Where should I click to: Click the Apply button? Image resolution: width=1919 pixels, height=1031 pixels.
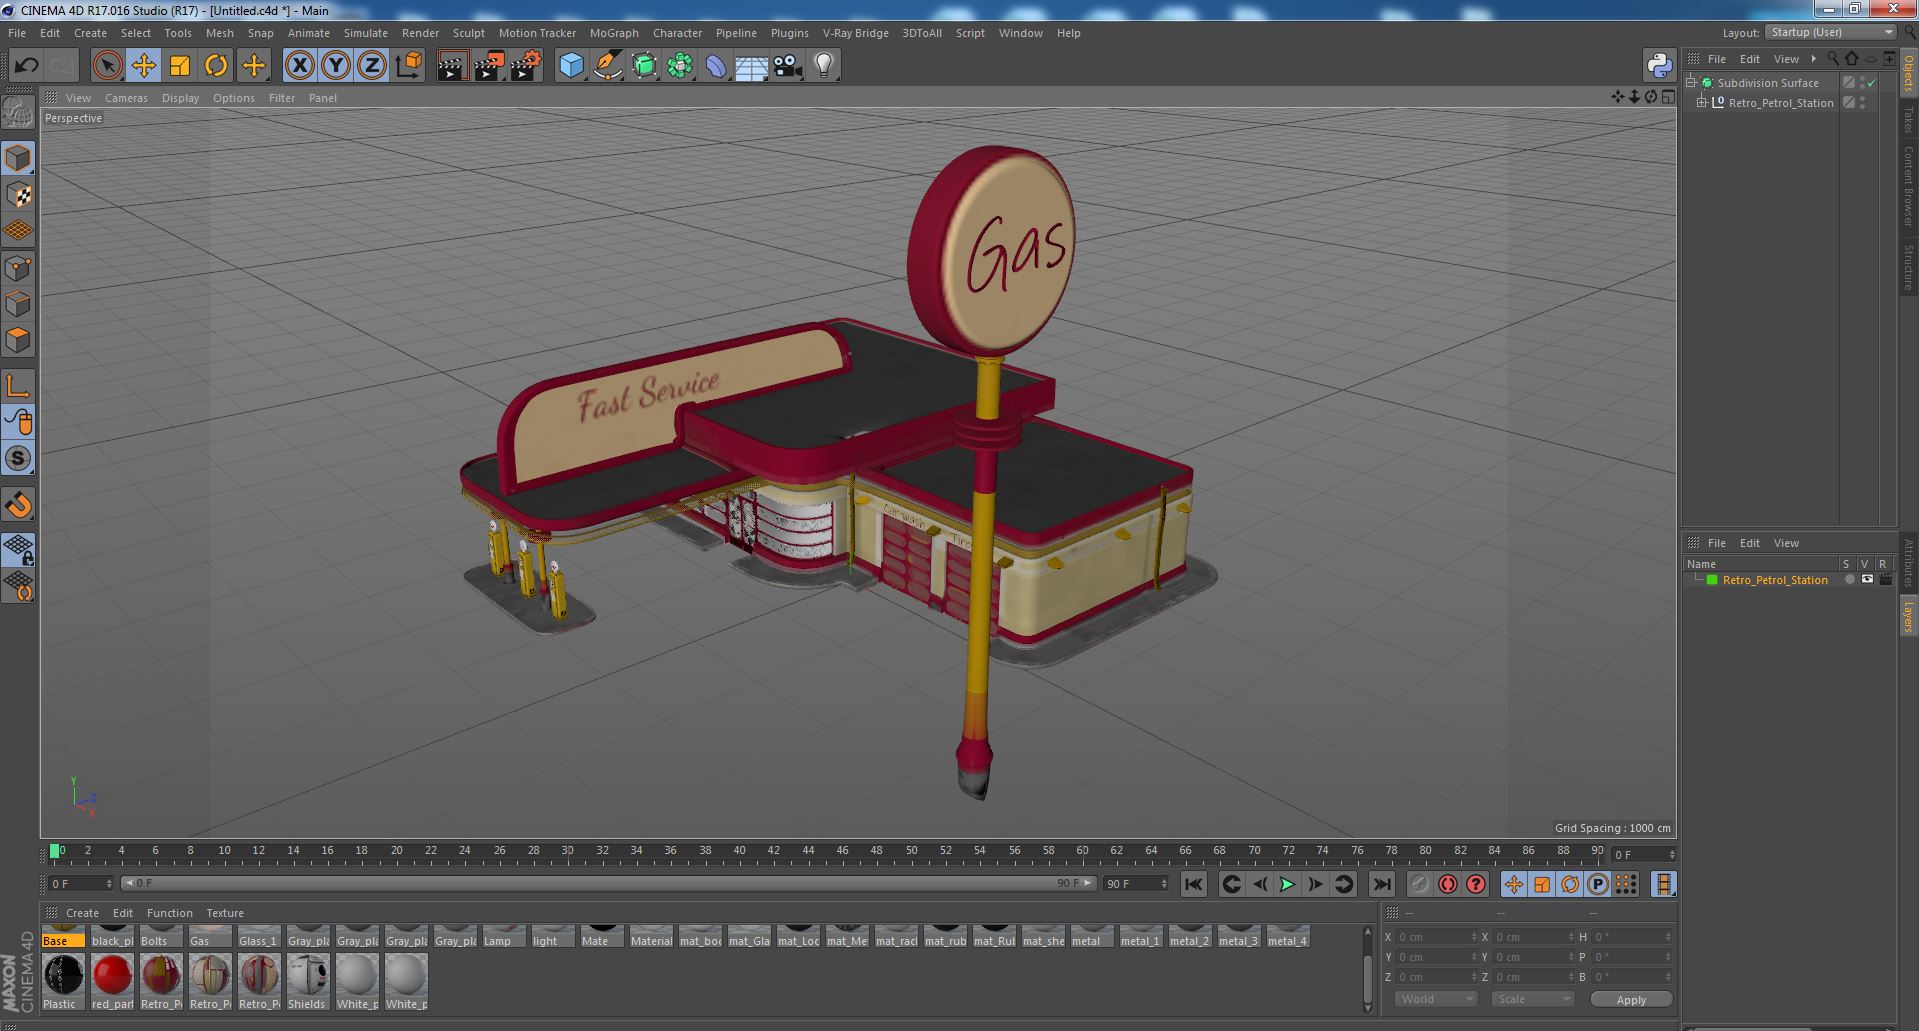coord(1631,999)
